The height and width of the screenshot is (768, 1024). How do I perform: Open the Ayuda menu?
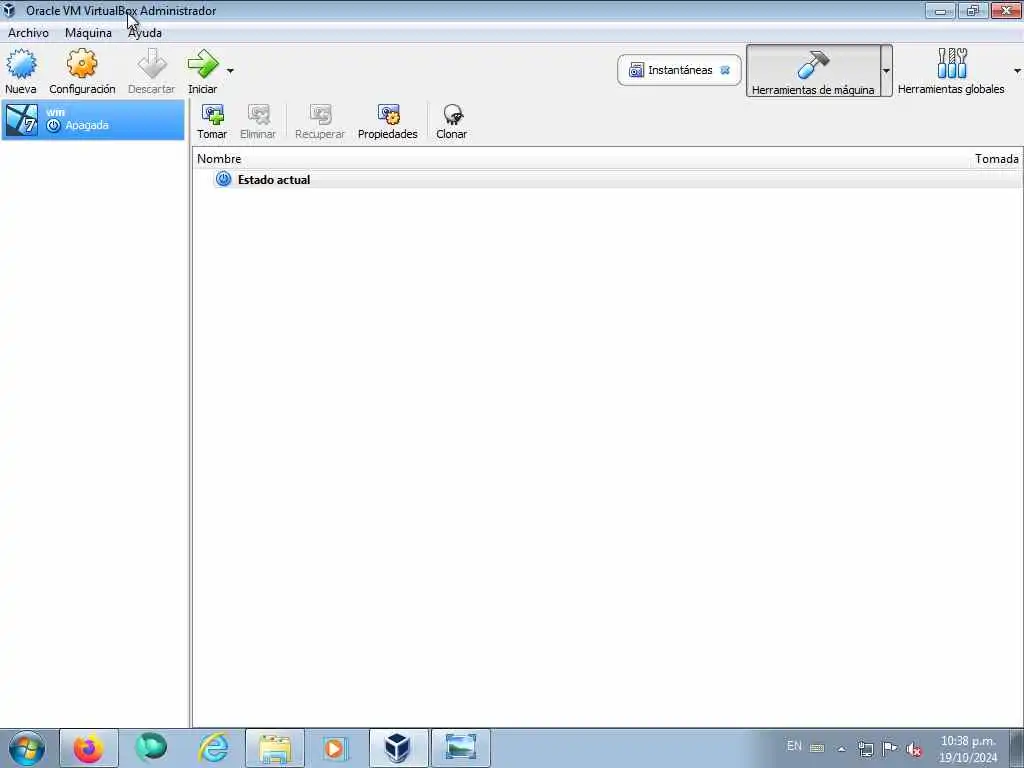point(145,33)
